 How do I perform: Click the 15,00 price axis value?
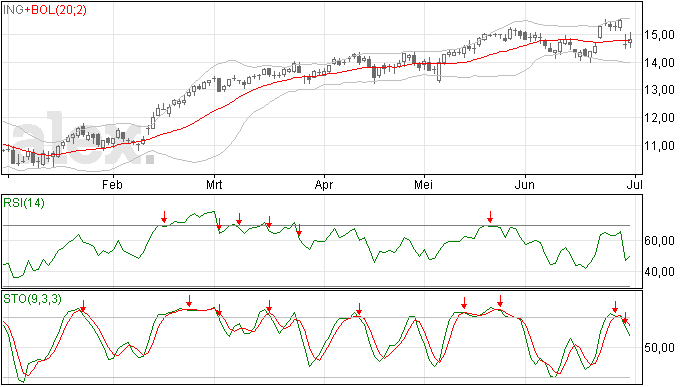point(659,35)
